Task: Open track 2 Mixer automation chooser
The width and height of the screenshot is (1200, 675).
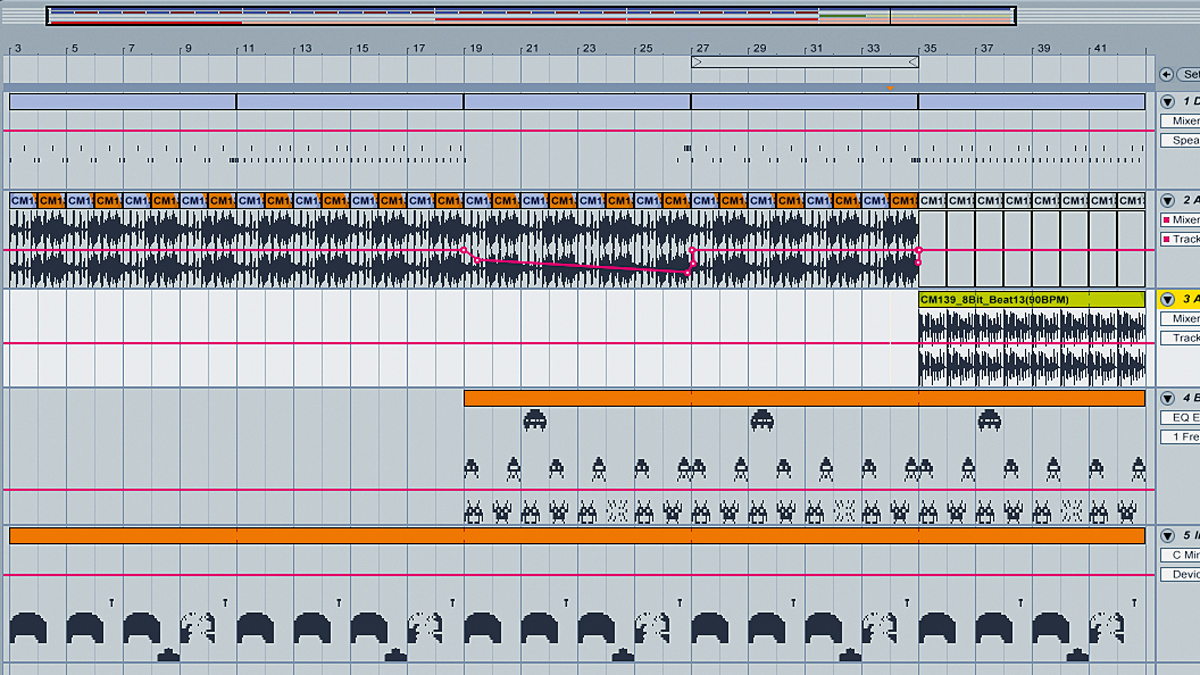Action: tap(1181, 220)
